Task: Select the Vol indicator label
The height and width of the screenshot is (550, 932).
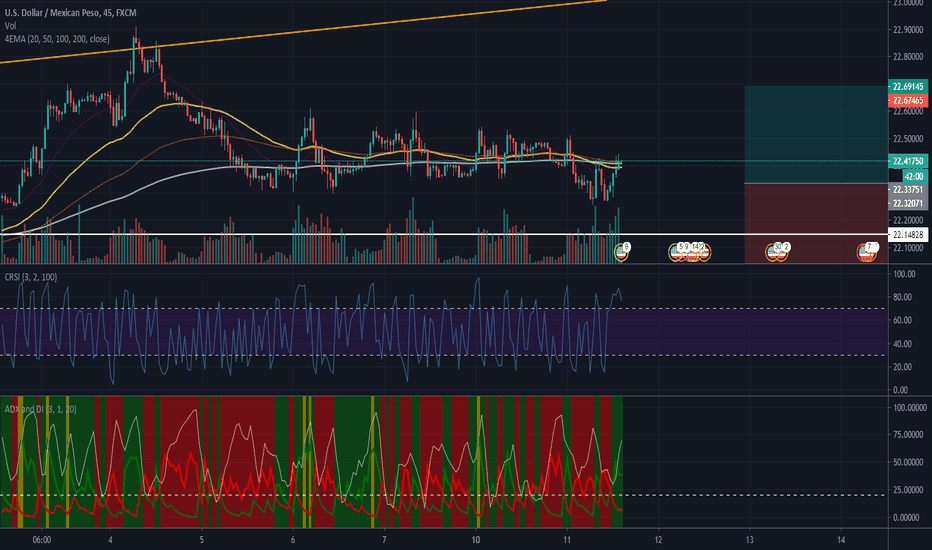Action: 10,26
